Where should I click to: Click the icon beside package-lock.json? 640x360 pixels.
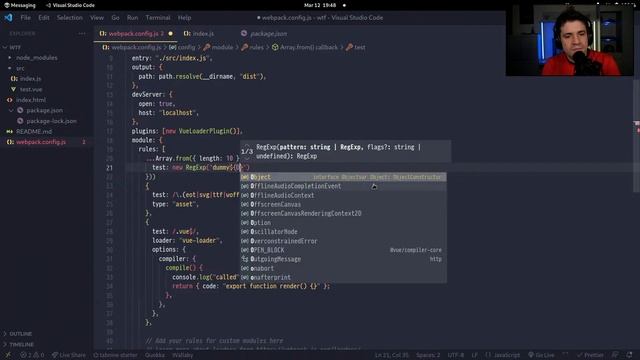(20, 121)
